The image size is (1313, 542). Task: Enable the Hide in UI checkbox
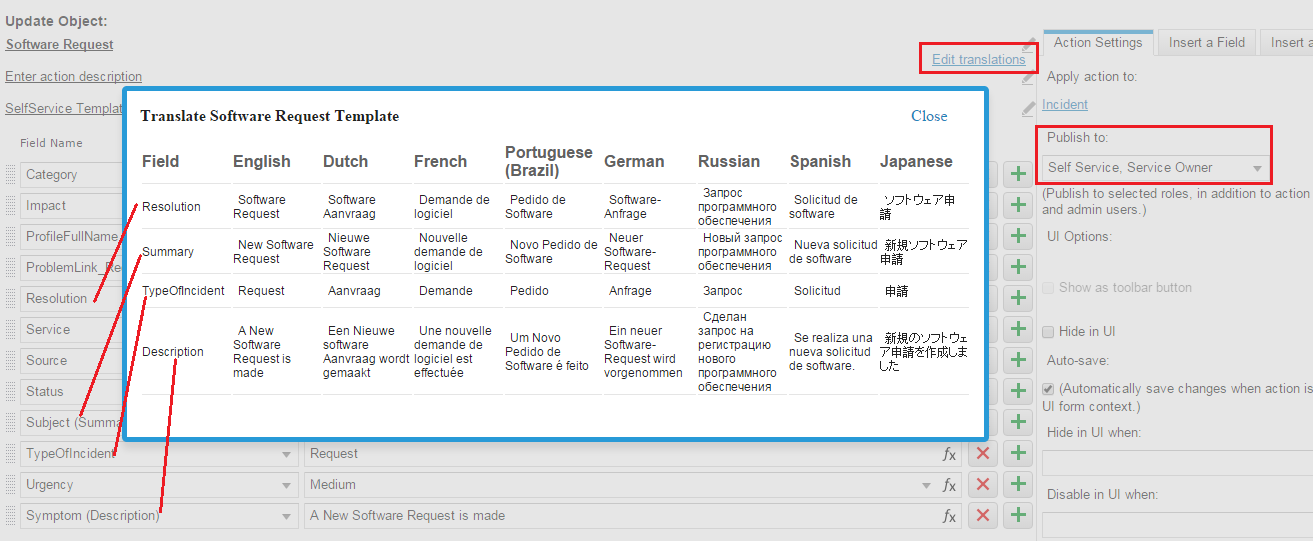pos(1048,332)
